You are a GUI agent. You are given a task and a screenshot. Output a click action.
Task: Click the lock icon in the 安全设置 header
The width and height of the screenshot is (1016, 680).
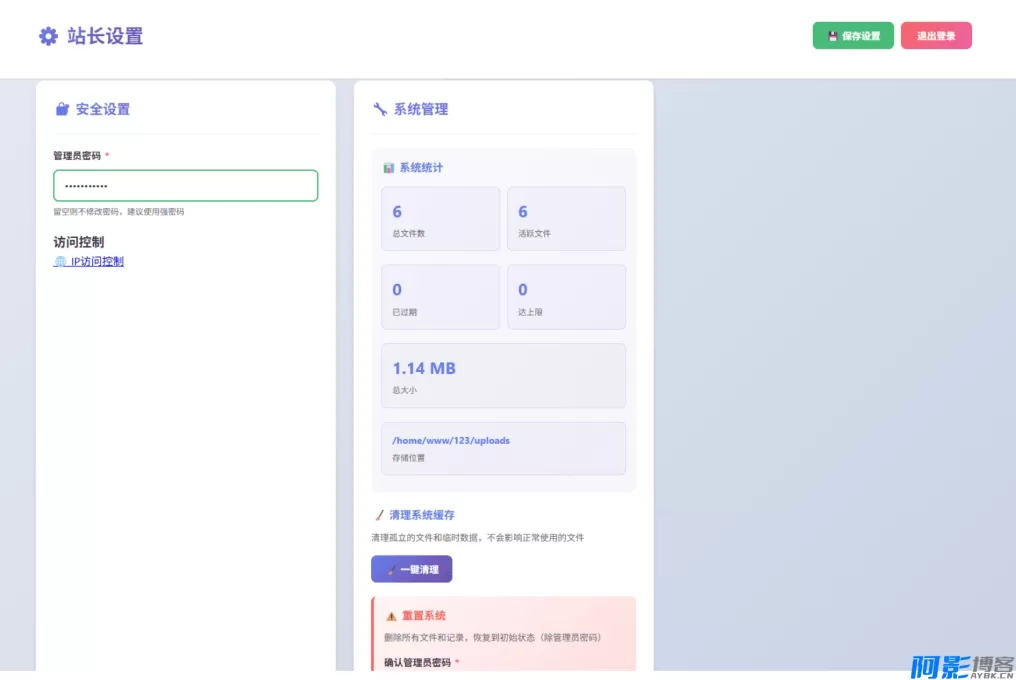62,109
